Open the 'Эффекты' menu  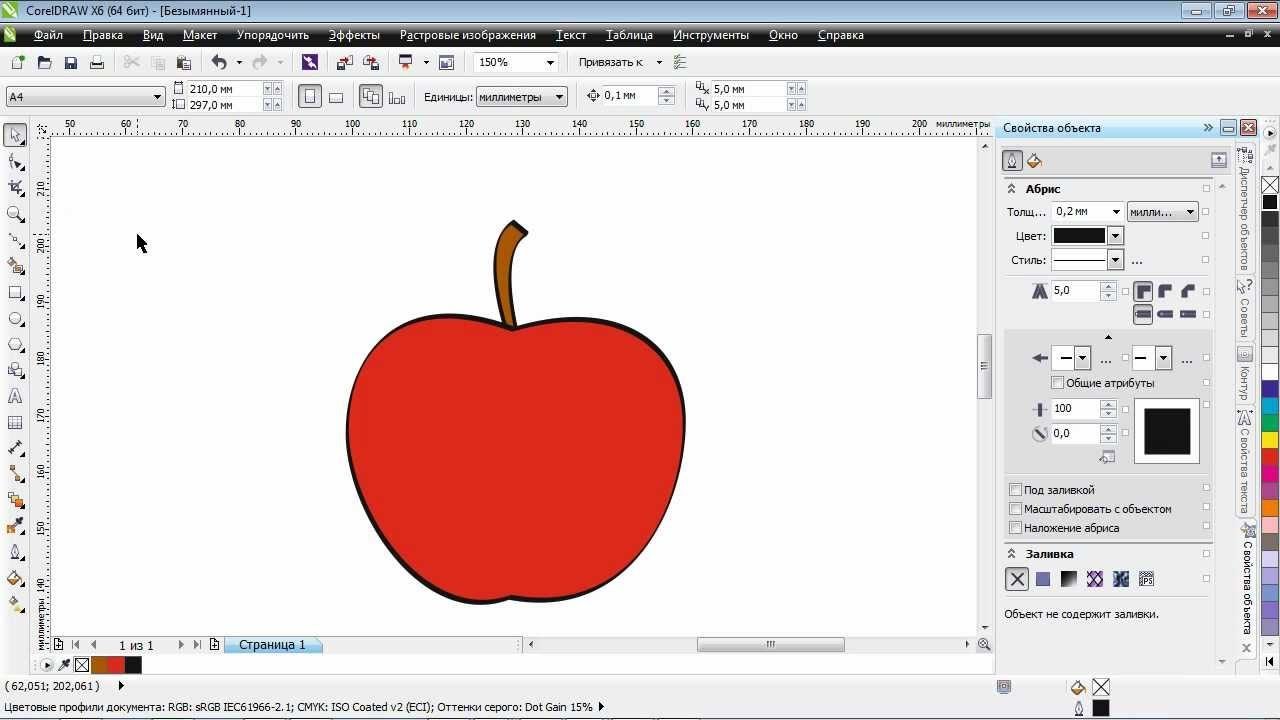coord(354,35)
